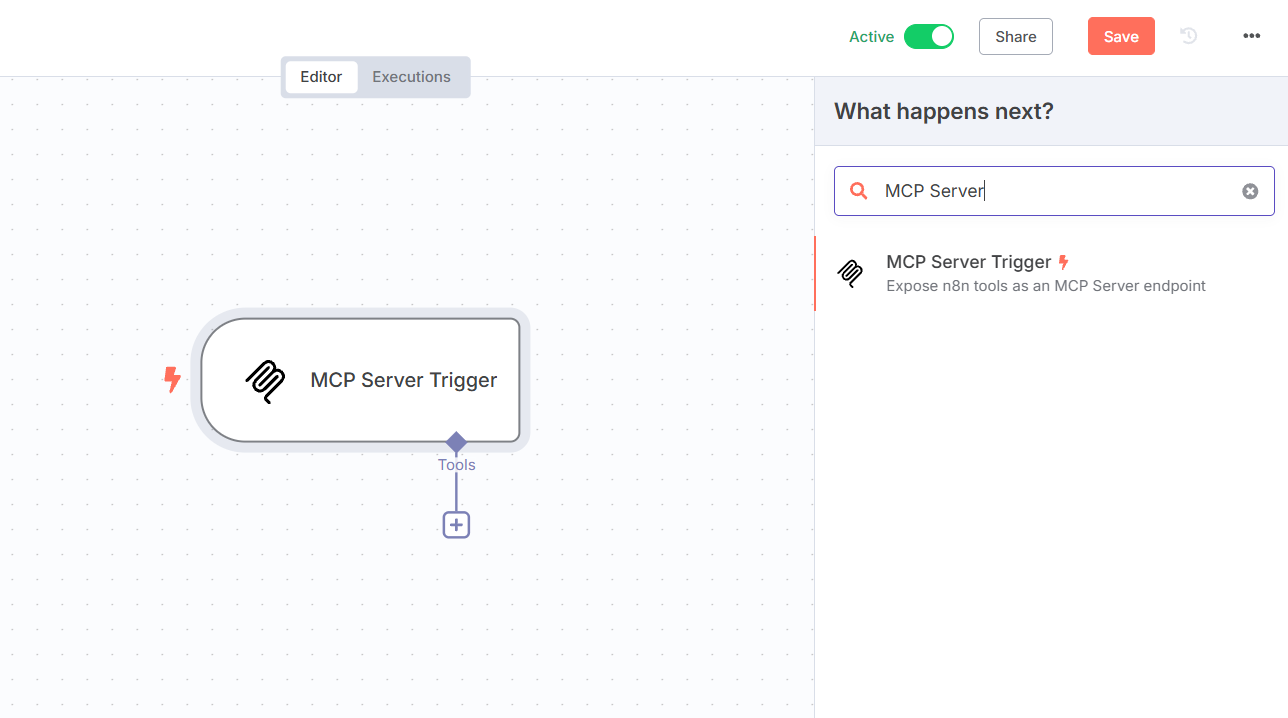Click the Tools connector label

(x=456, y=465)
